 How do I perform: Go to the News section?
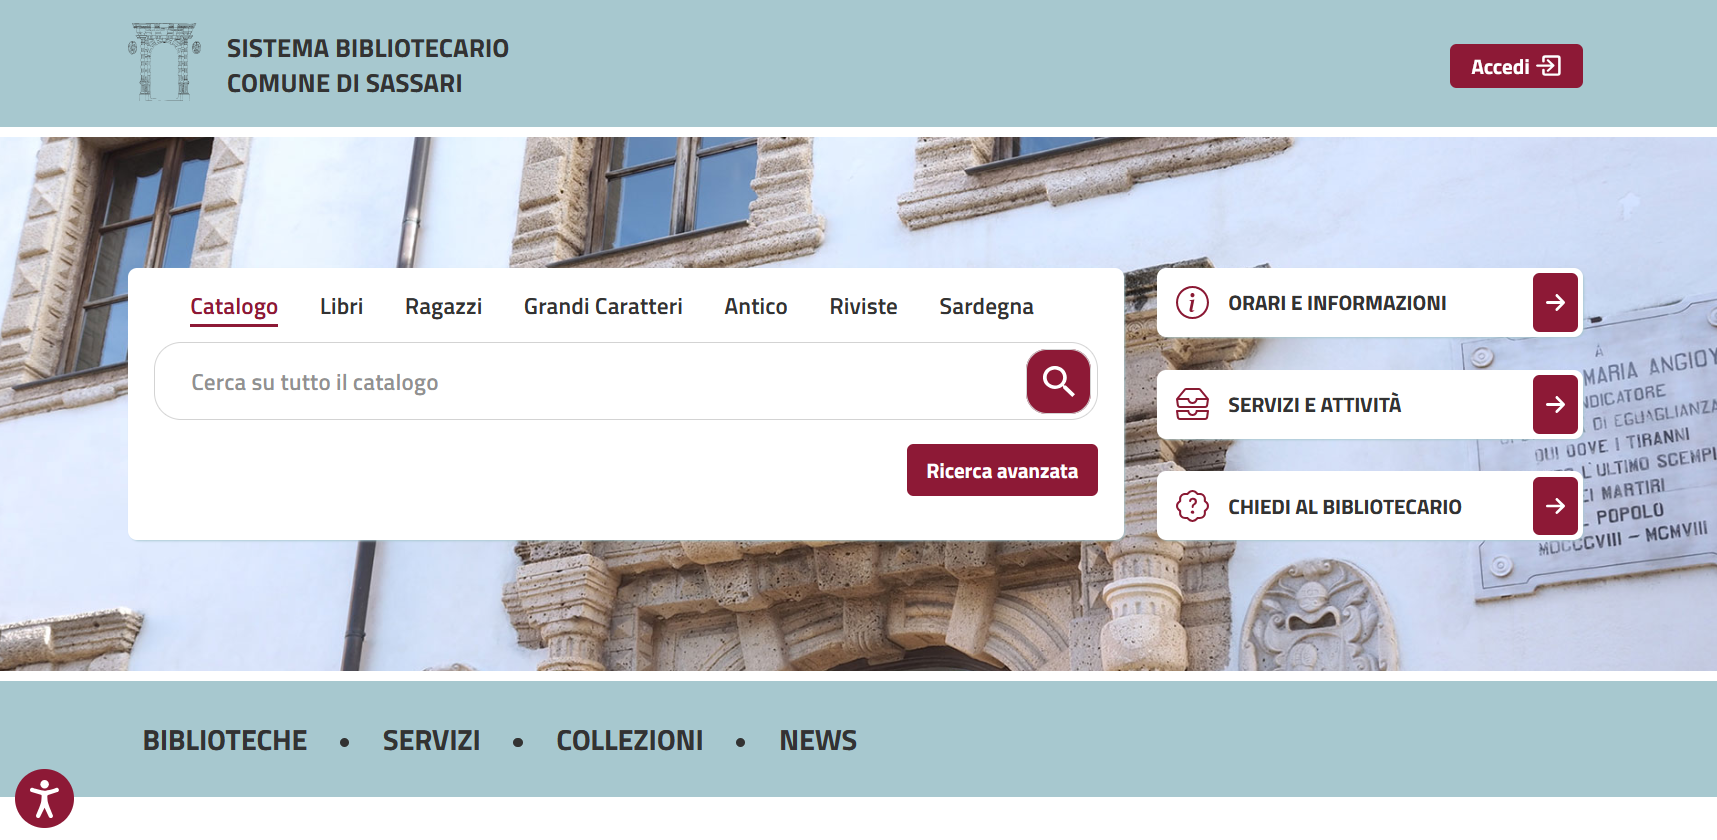[x=817, y=741]
